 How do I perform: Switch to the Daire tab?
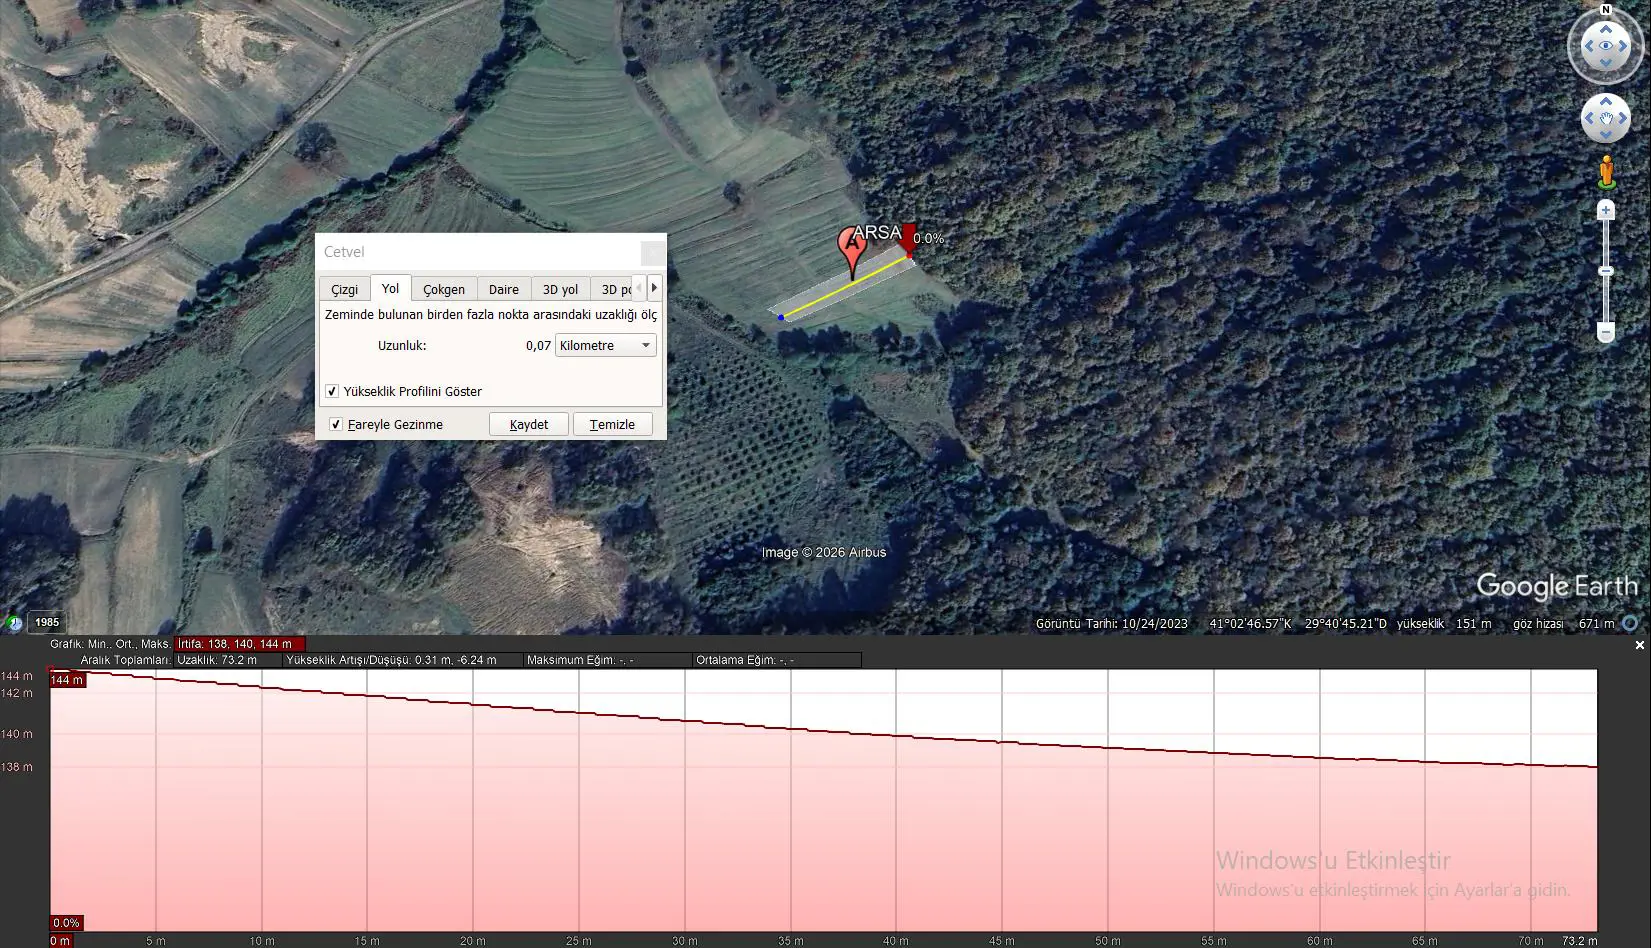[x=503, y=289]
